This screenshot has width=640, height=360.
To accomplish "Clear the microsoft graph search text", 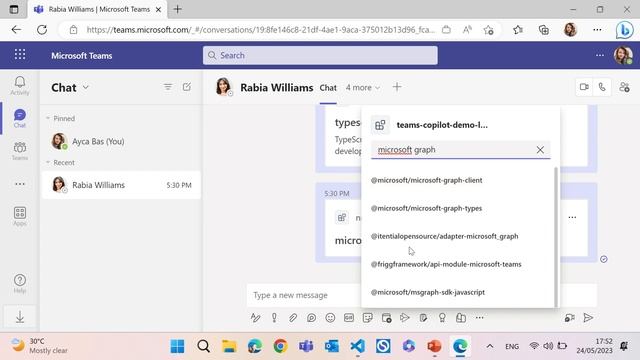I will pyautogui.click(x=540, y=150).
